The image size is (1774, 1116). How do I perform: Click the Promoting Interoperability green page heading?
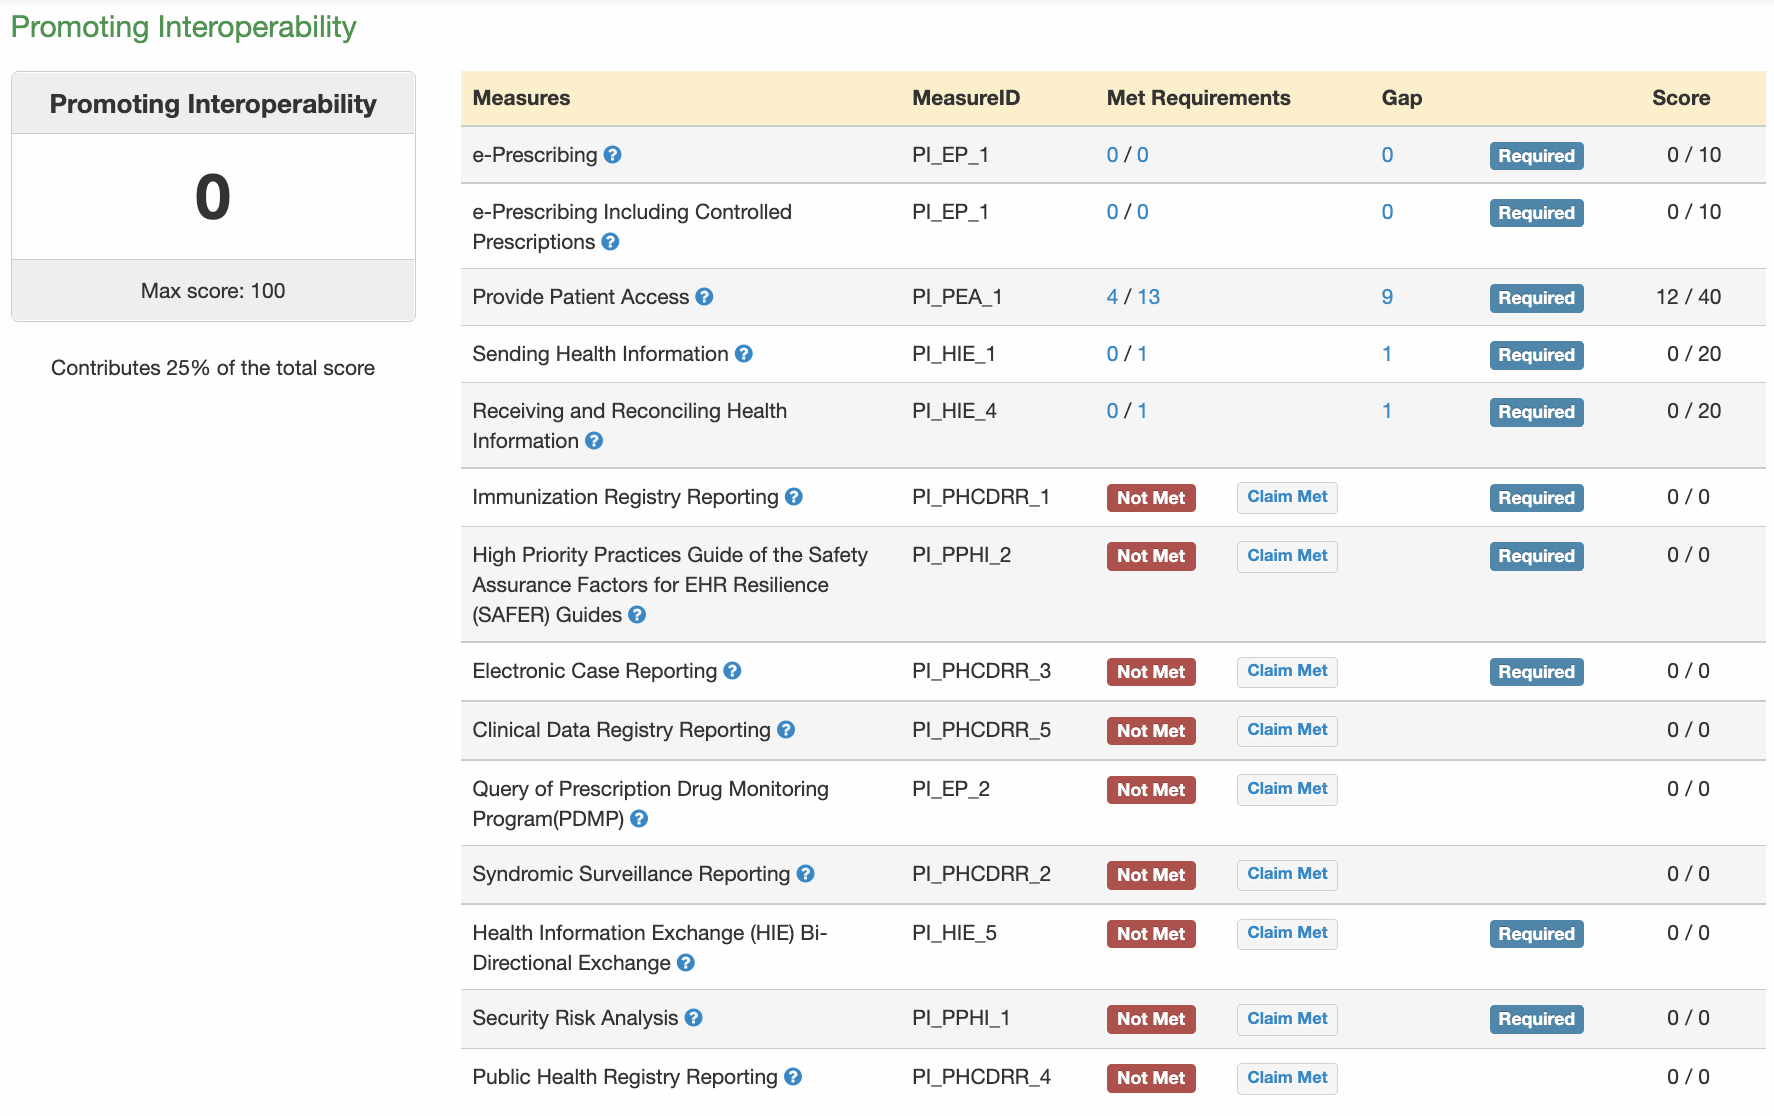[x=183, y=27]
